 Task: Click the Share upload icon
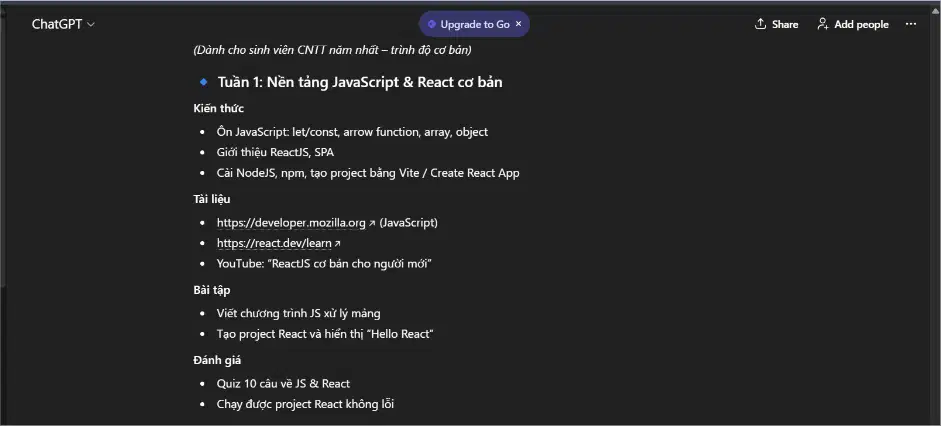pyautogui.click(x=760, y=24)
